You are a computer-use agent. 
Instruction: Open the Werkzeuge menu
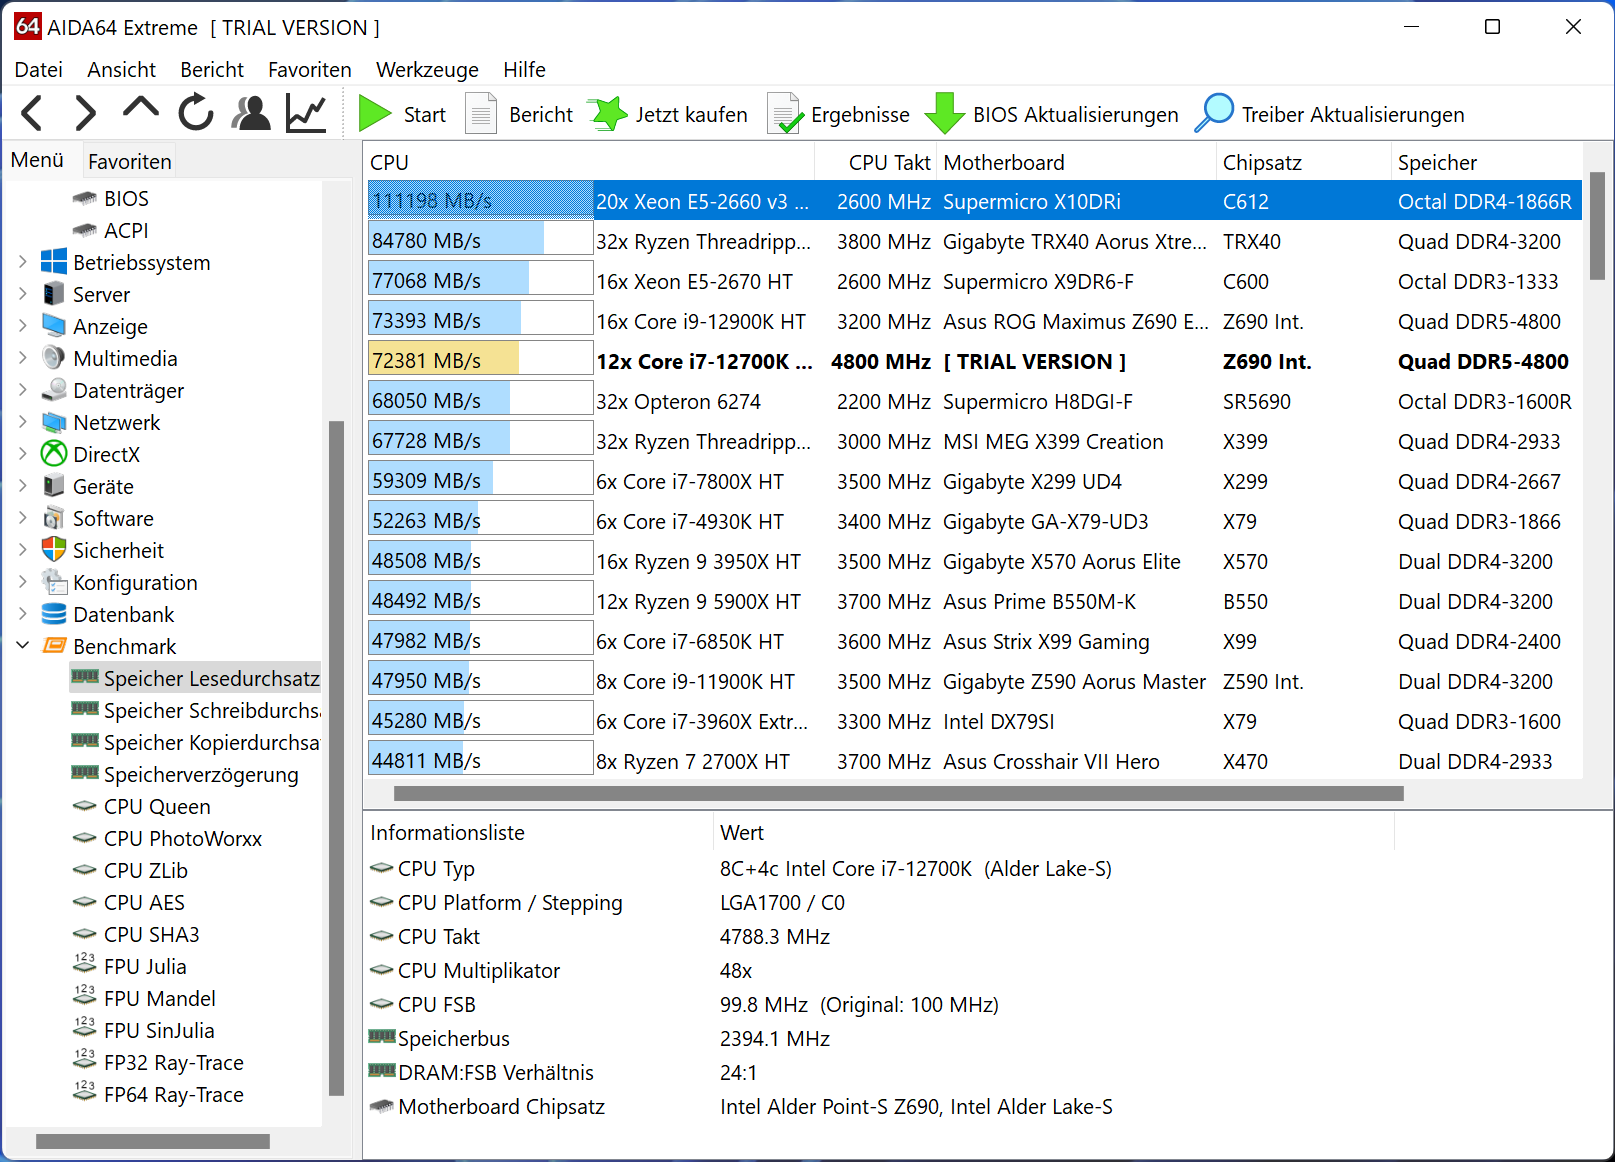click(x=427, y=69)
